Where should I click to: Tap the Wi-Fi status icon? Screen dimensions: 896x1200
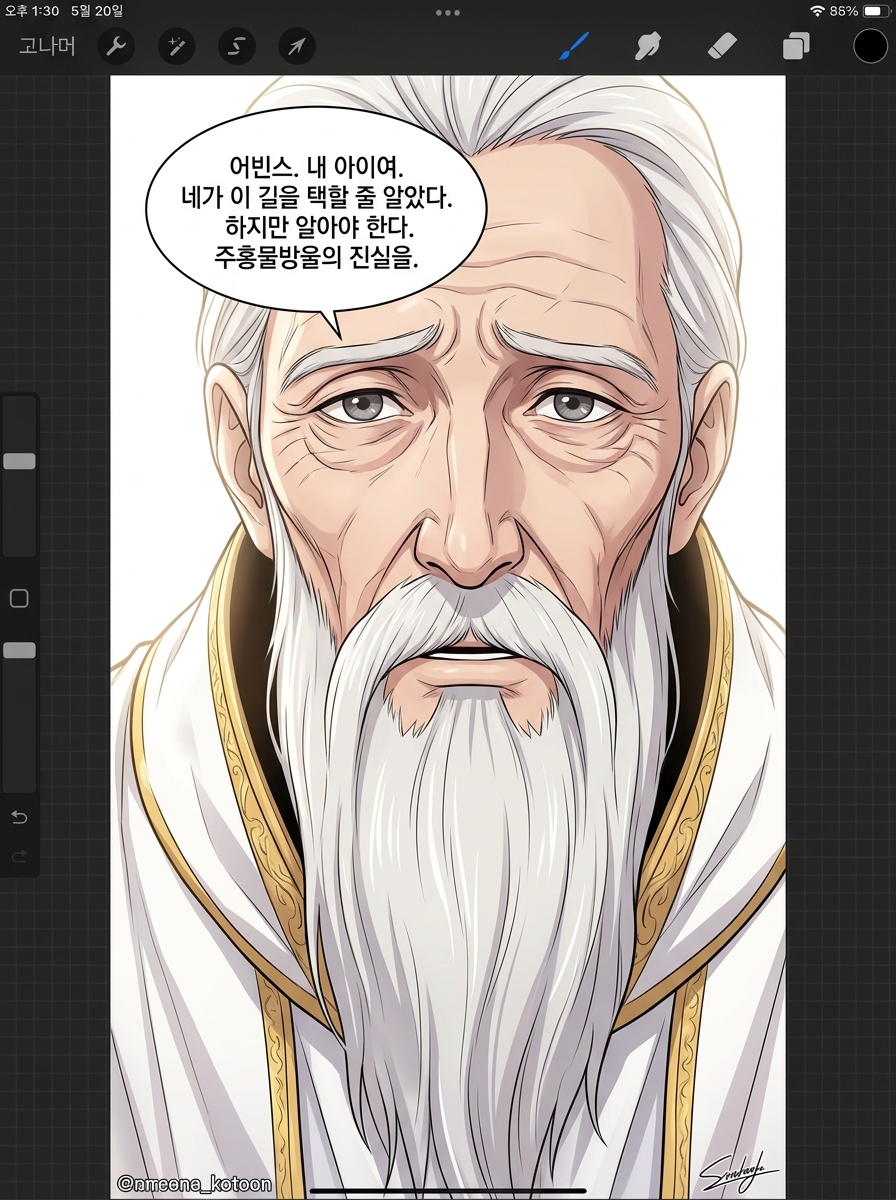pos(817,11)
